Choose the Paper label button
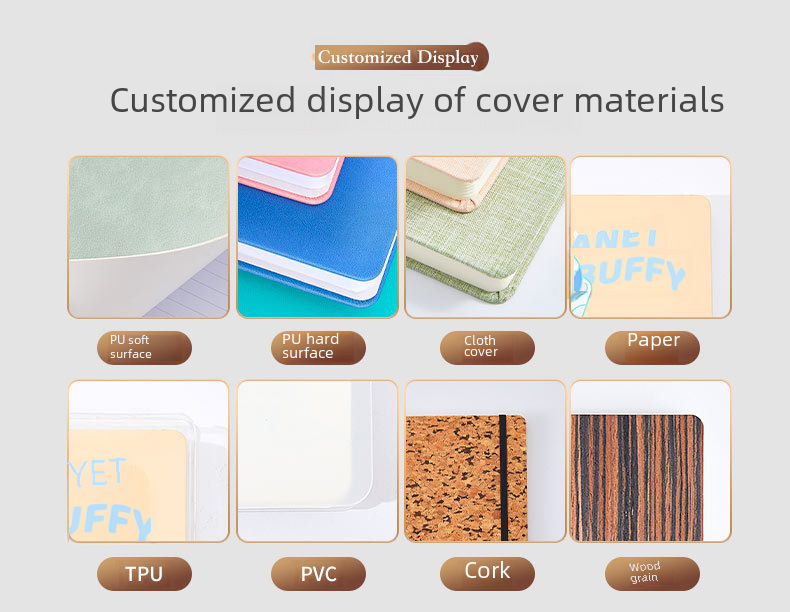 pos(652,348)
